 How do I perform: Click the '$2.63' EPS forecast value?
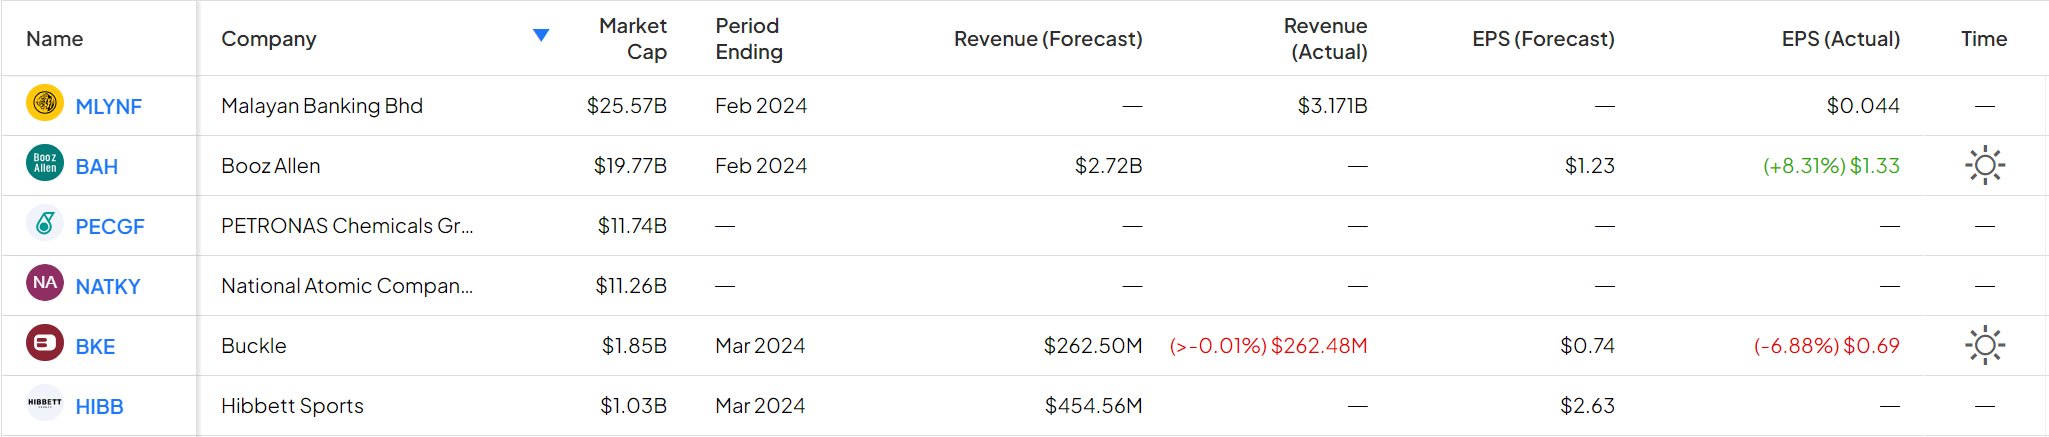(x=1587, y=406)
